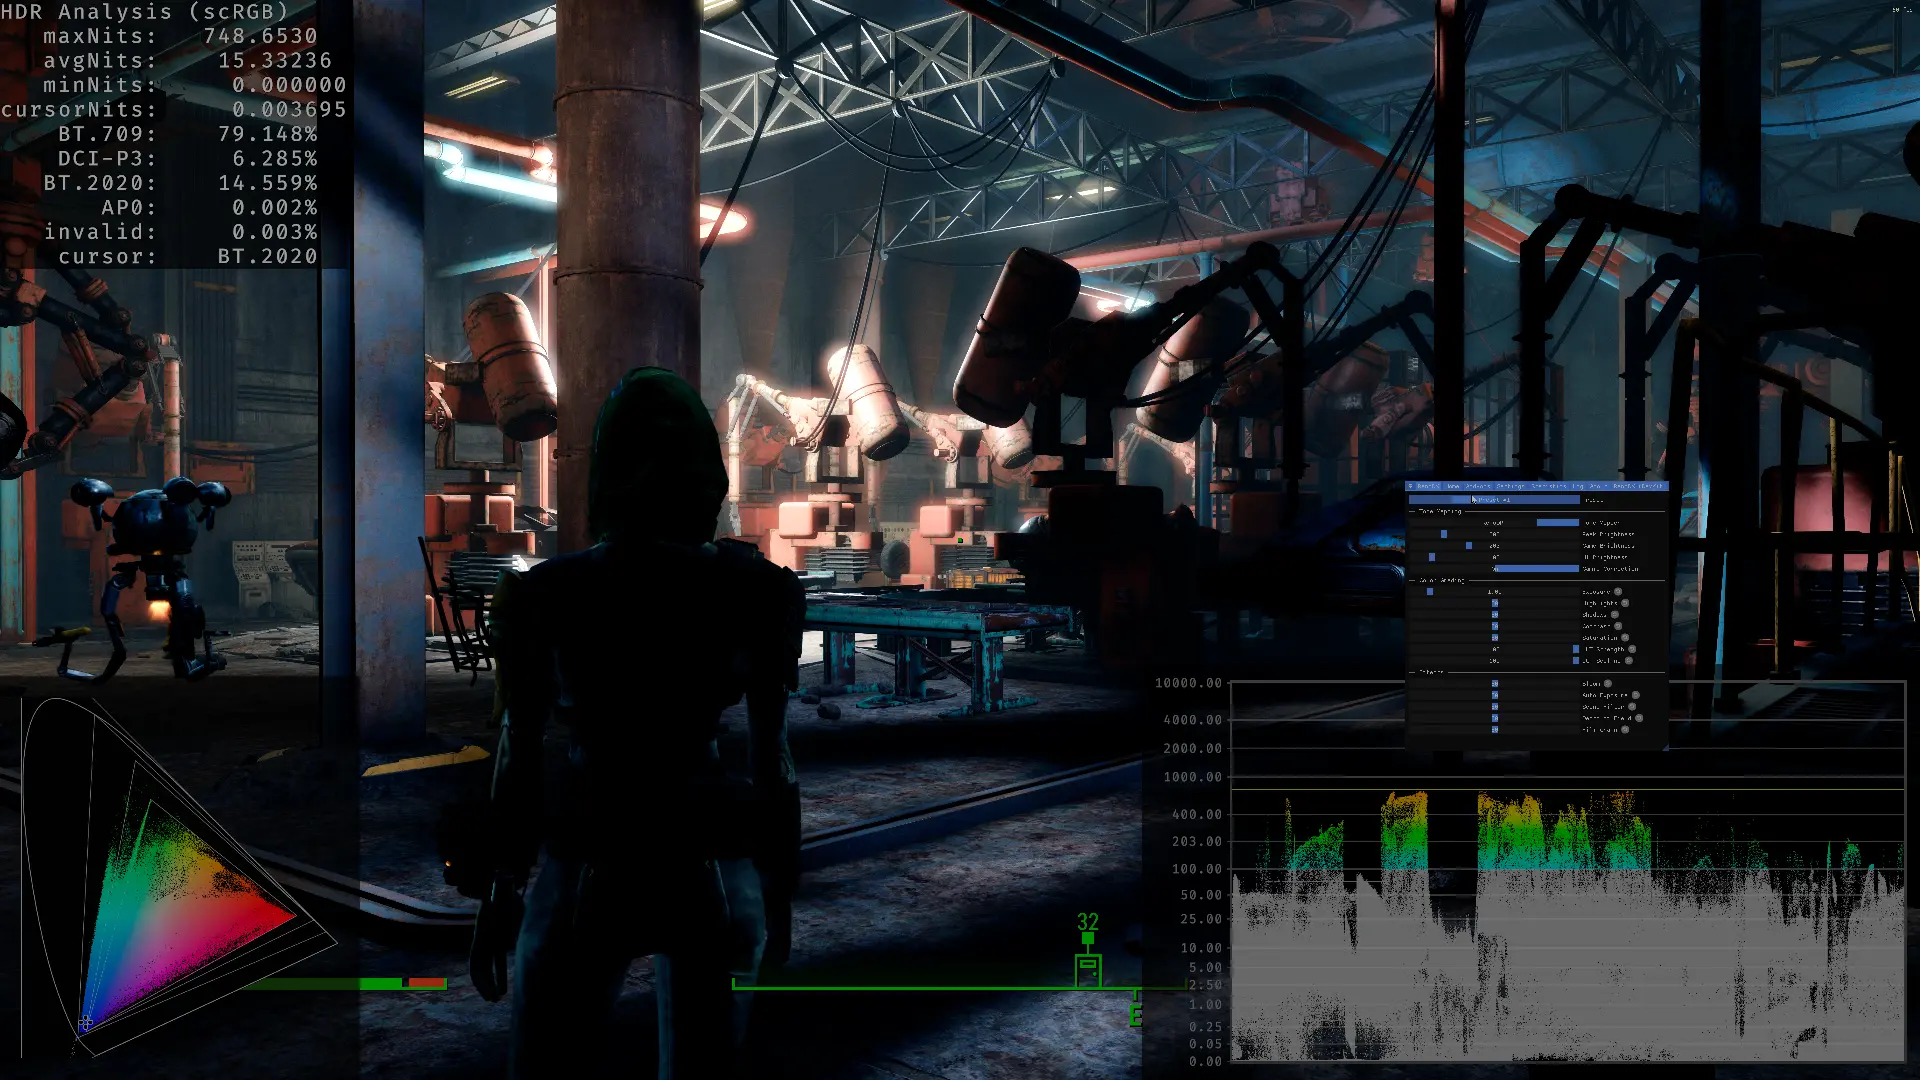Adjust the Highlights slider

pos(1494,603)
